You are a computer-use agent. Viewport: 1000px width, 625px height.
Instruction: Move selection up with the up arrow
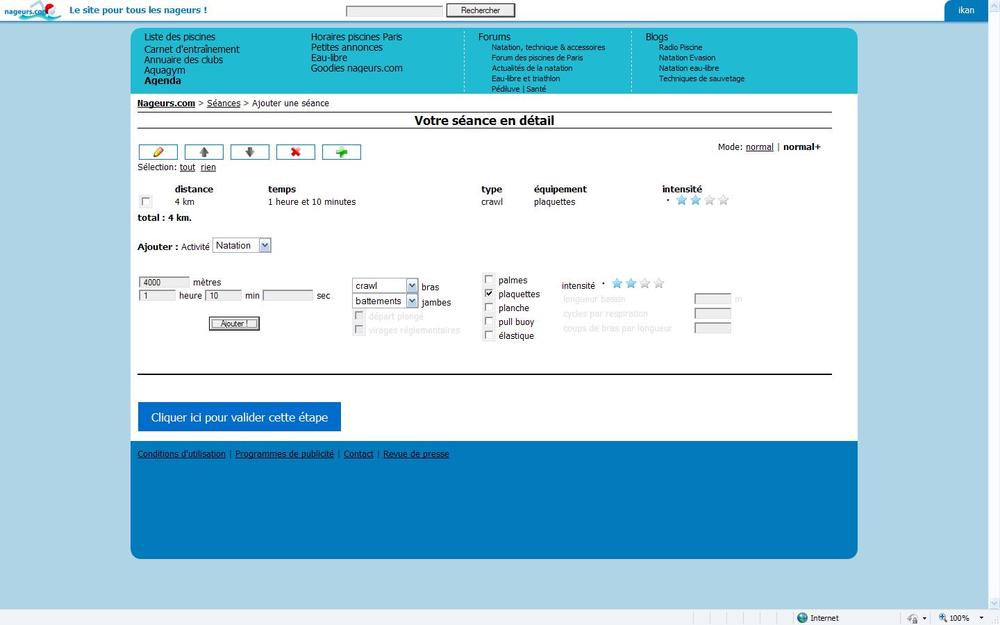pos(204,152)
